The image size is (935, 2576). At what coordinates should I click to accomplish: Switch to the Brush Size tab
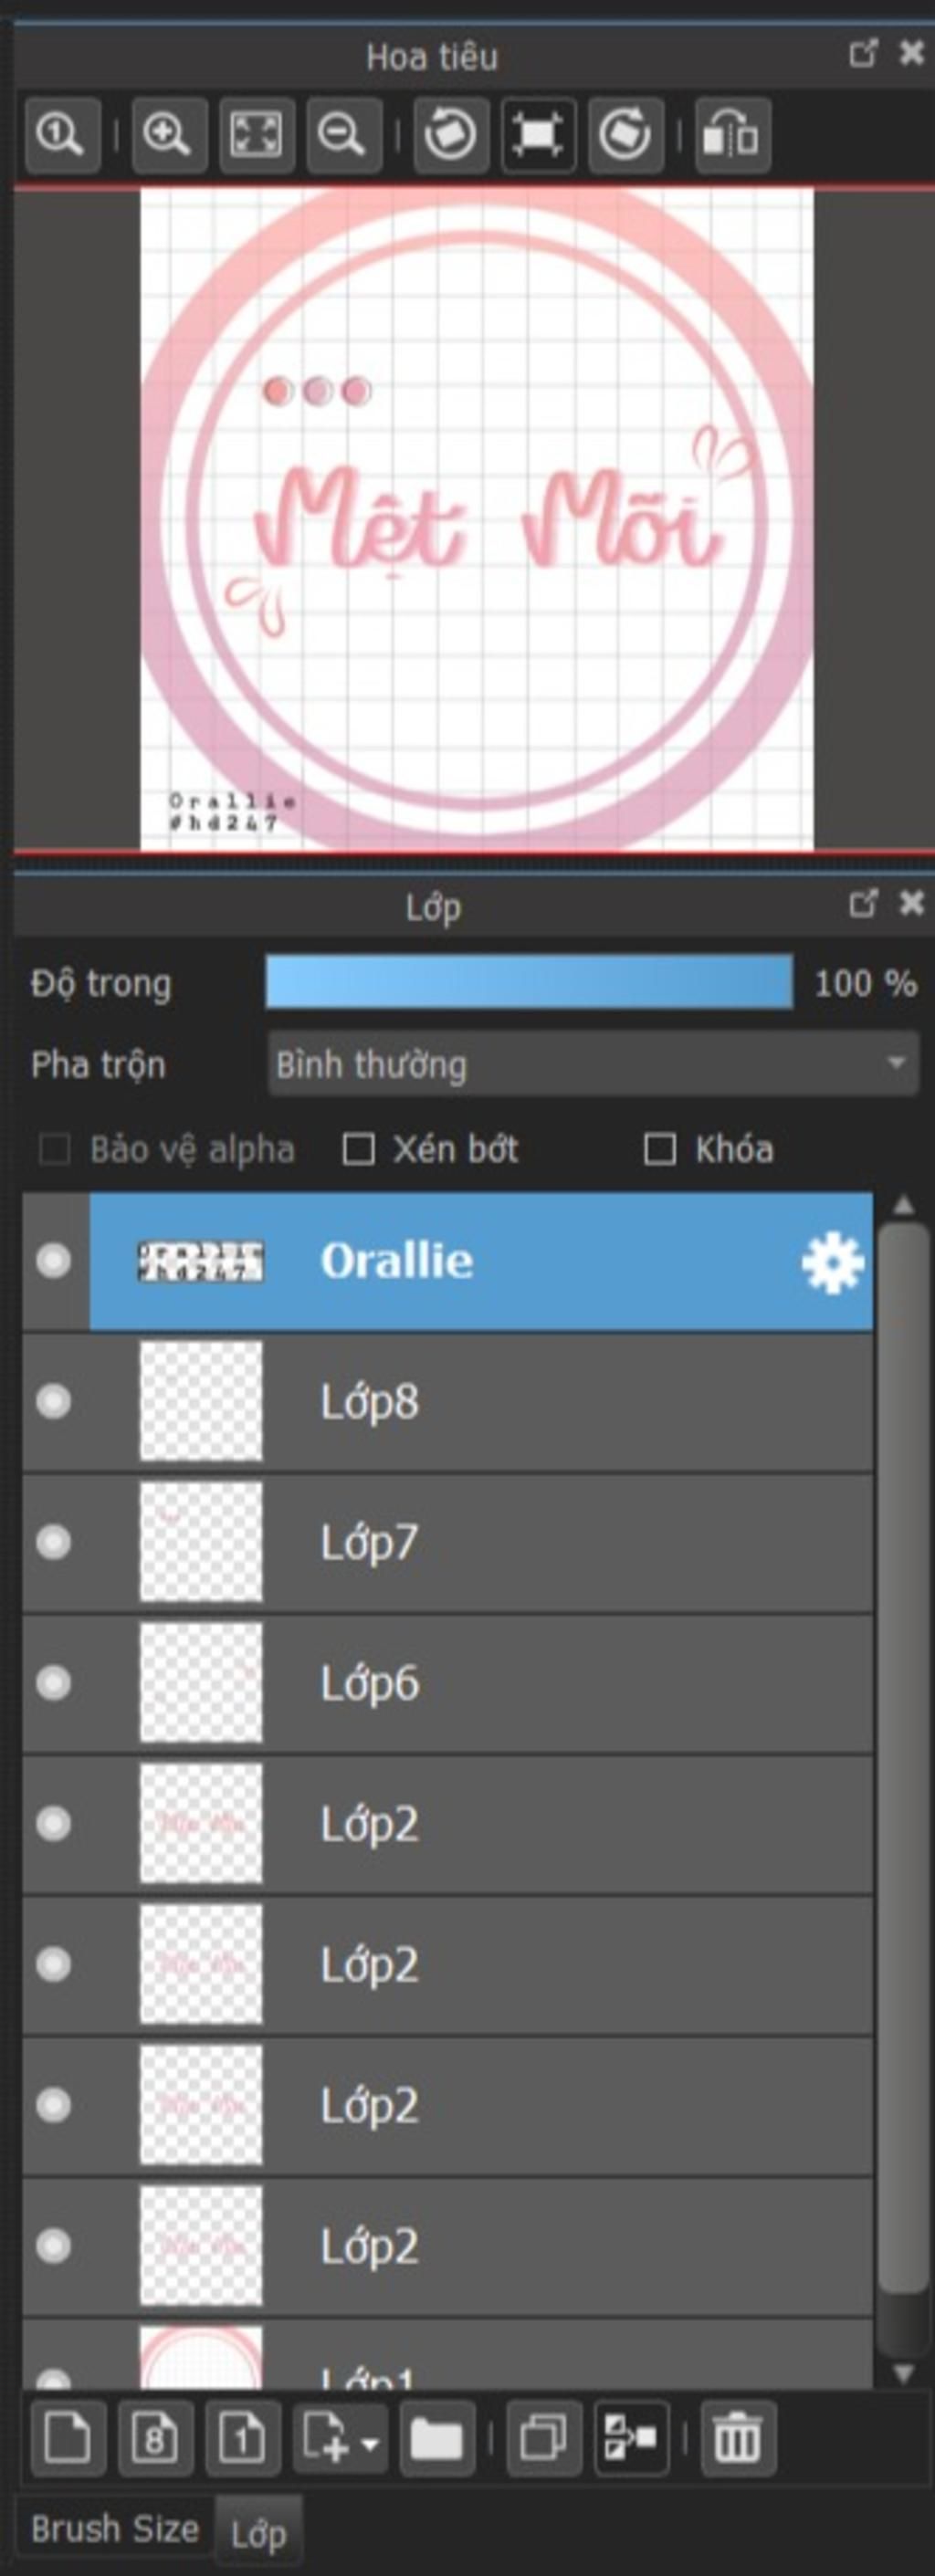[x=114, y=2529]
